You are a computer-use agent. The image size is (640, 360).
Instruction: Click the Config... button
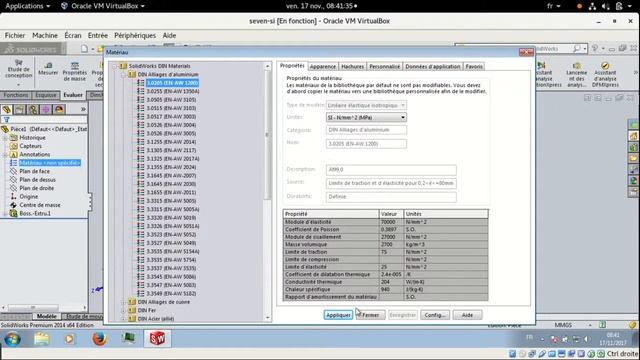[x=435, y=315]
